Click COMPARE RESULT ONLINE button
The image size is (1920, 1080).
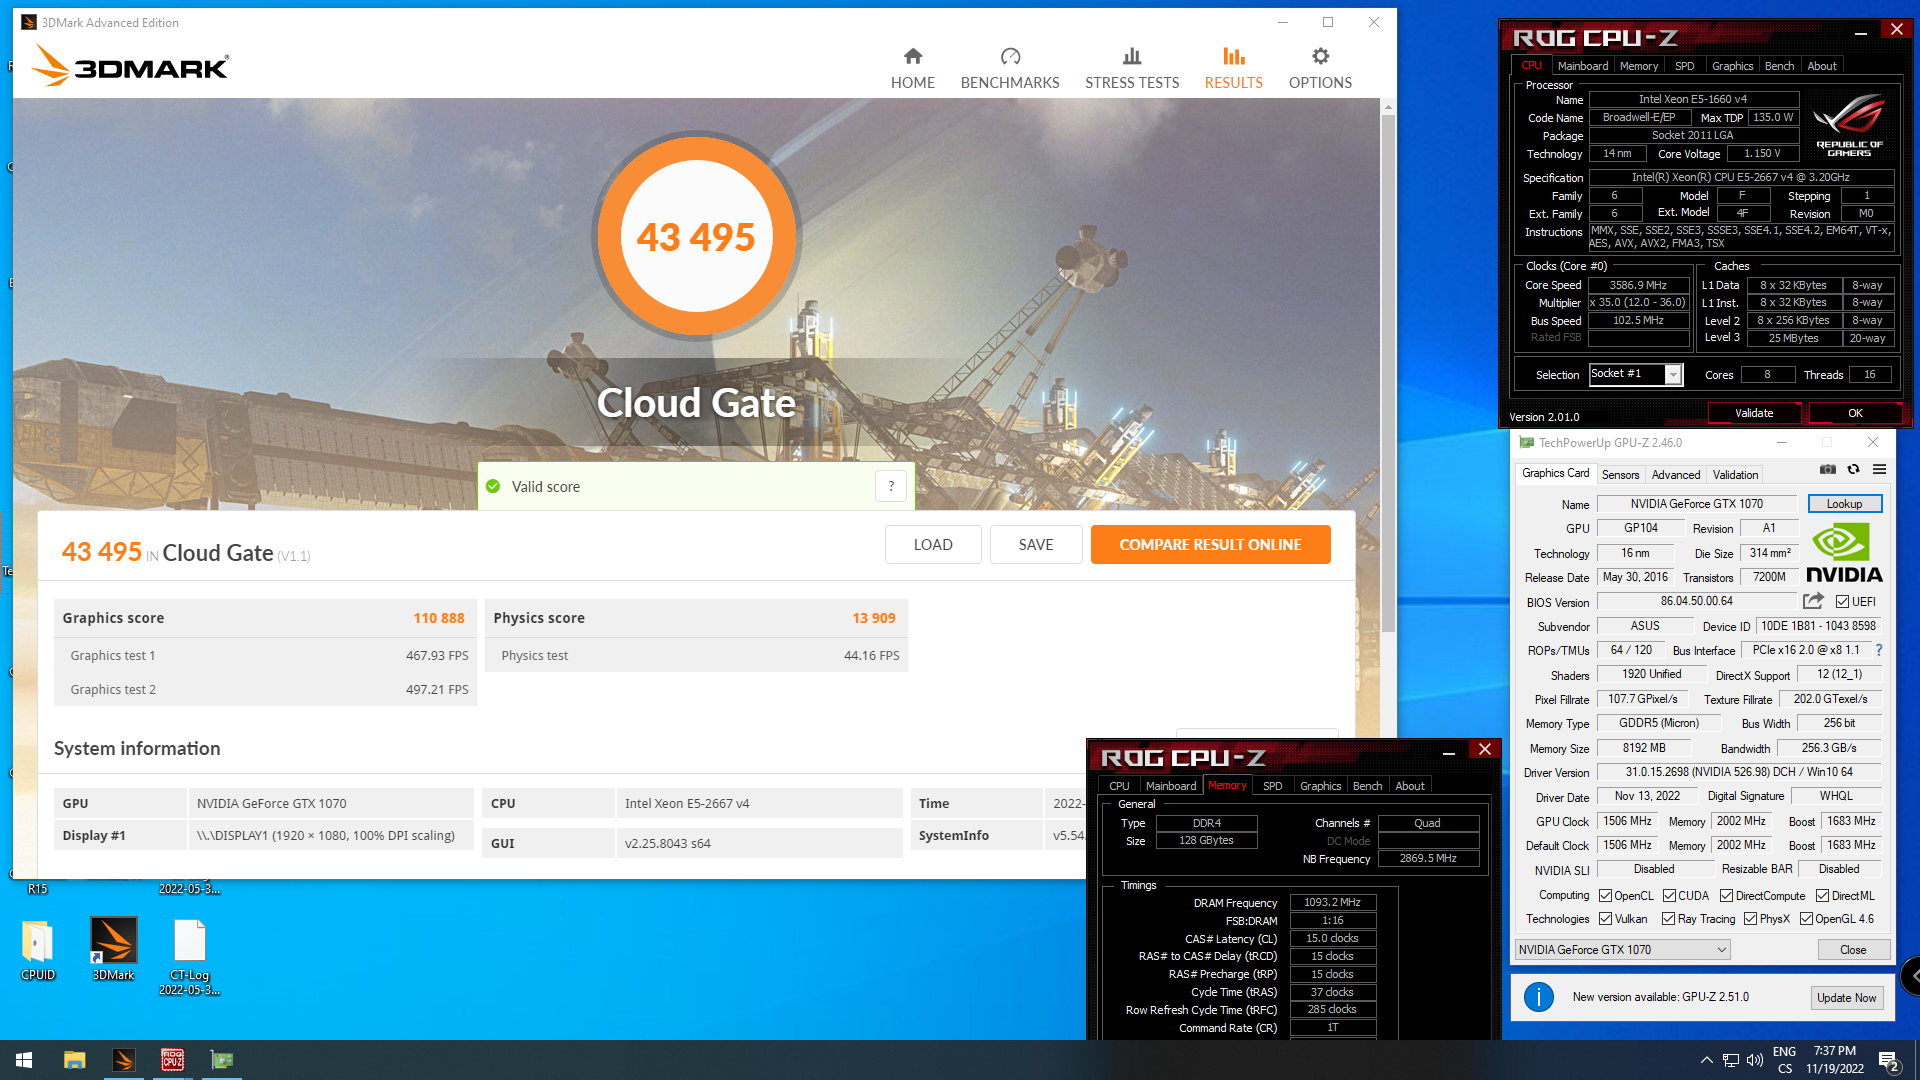click(x=1210, y=545)
